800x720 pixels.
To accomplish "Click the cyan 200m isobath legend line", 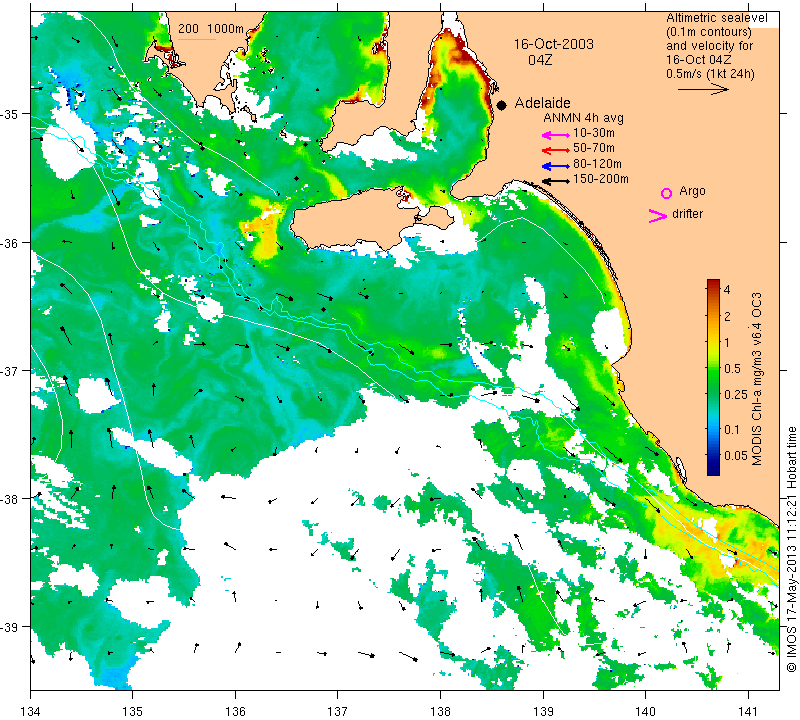I will click(197, 39).
